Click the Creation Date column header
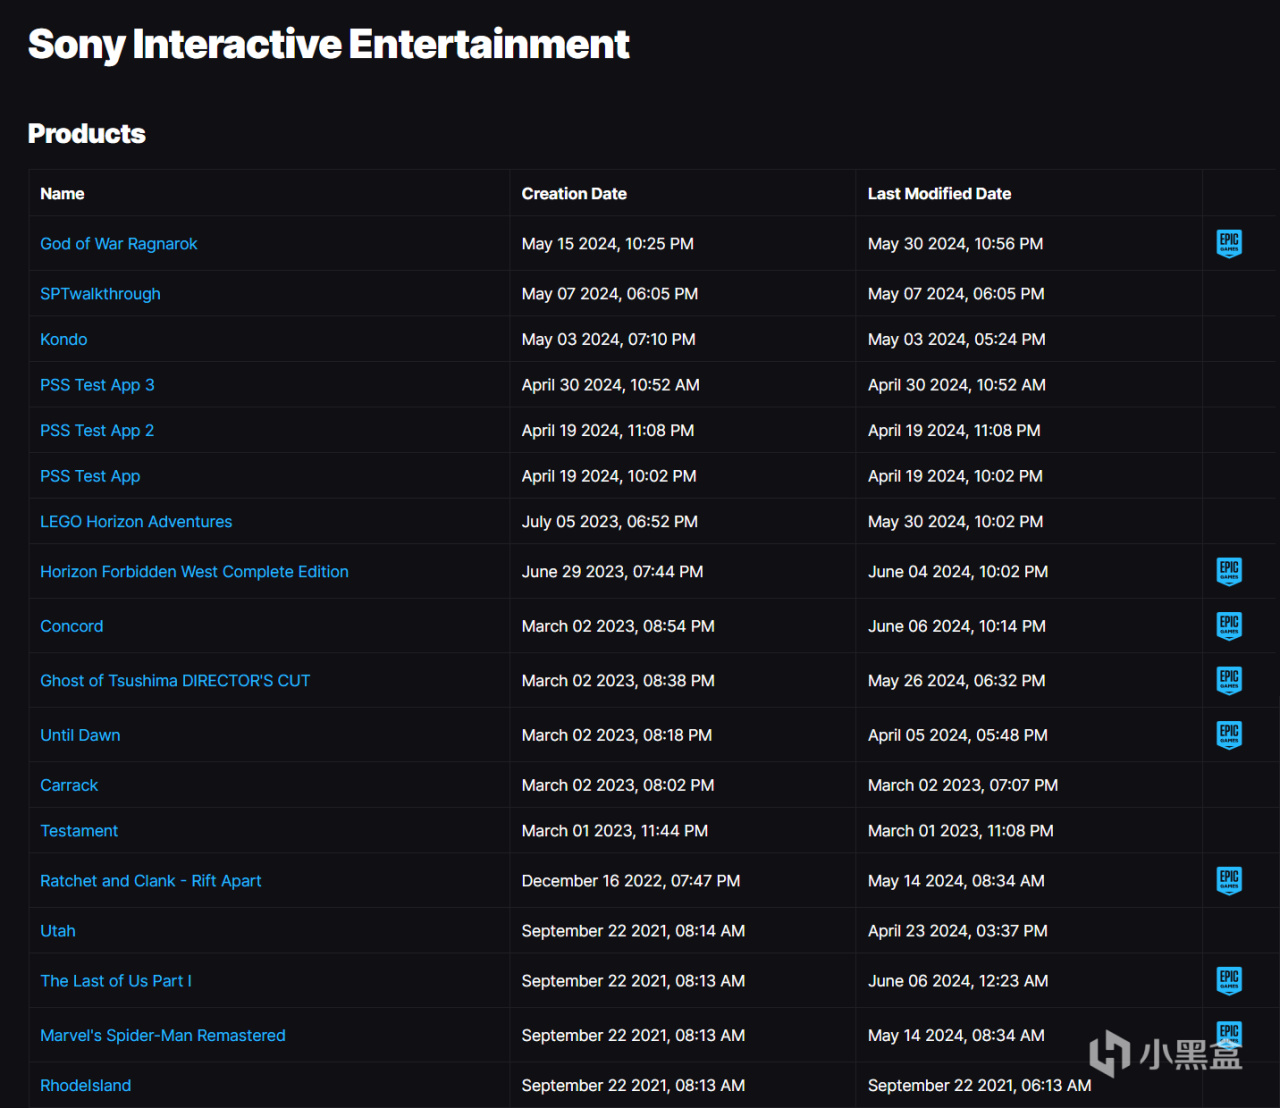 tap(574, 194)
